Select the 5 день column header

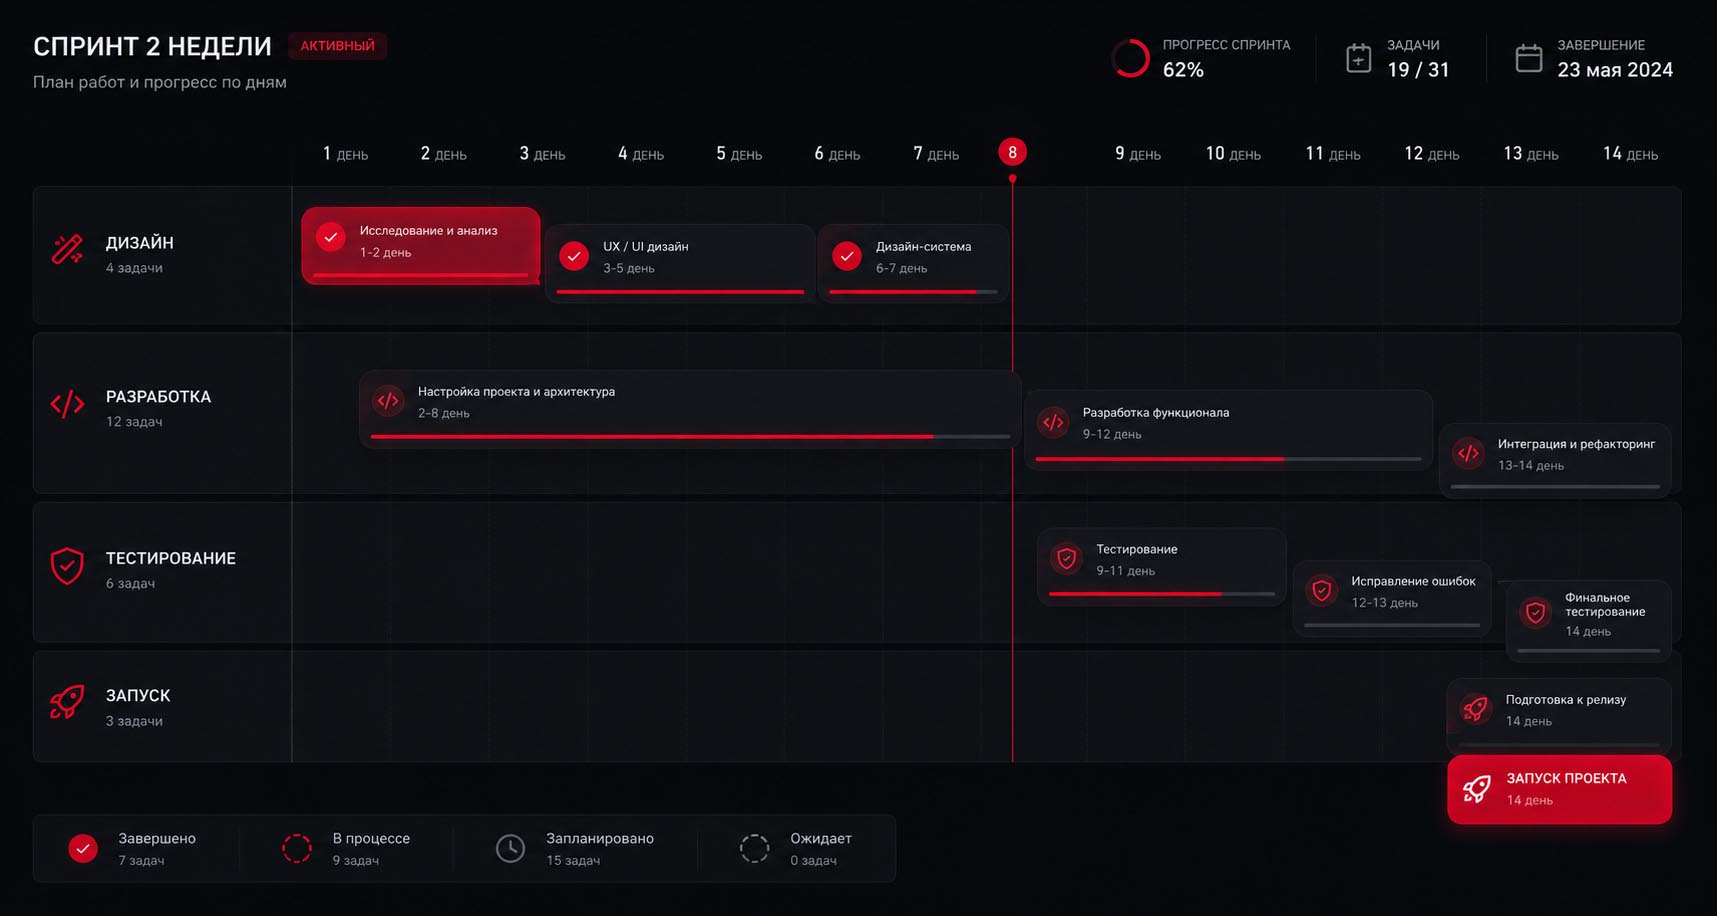[739, 154]
